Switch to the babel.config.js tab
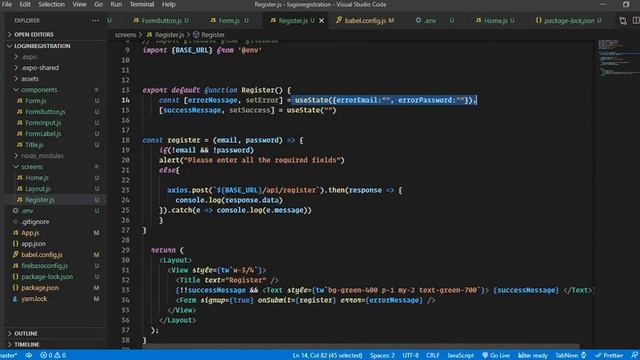Image resolution: width=640 pixels, height=360 pixels. pos(365,20)
